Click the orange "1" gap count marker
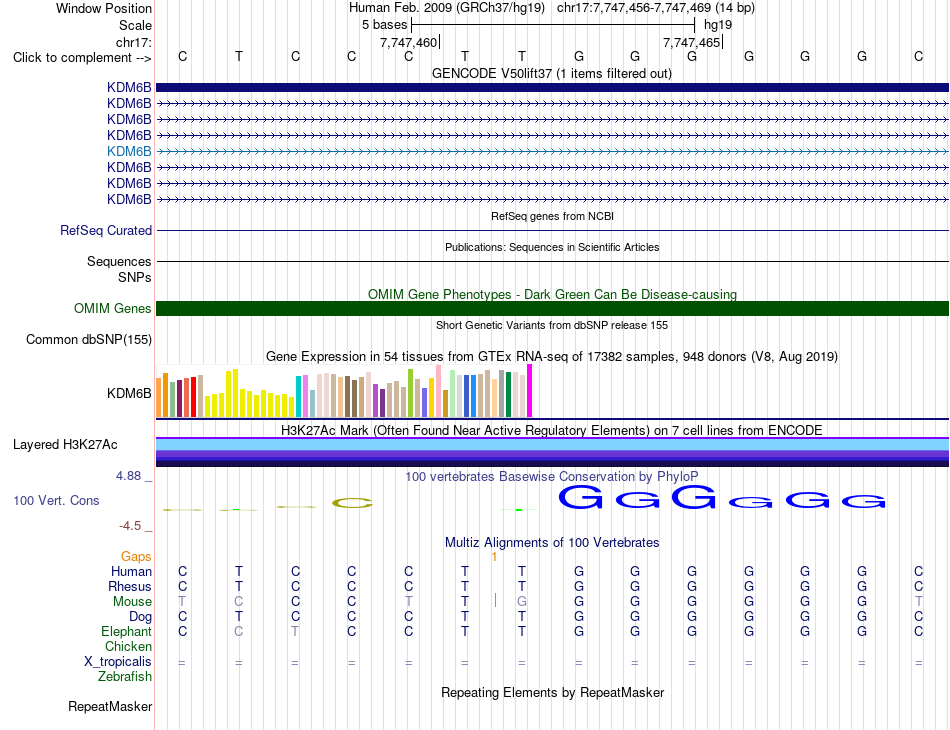 pos(494,557)
